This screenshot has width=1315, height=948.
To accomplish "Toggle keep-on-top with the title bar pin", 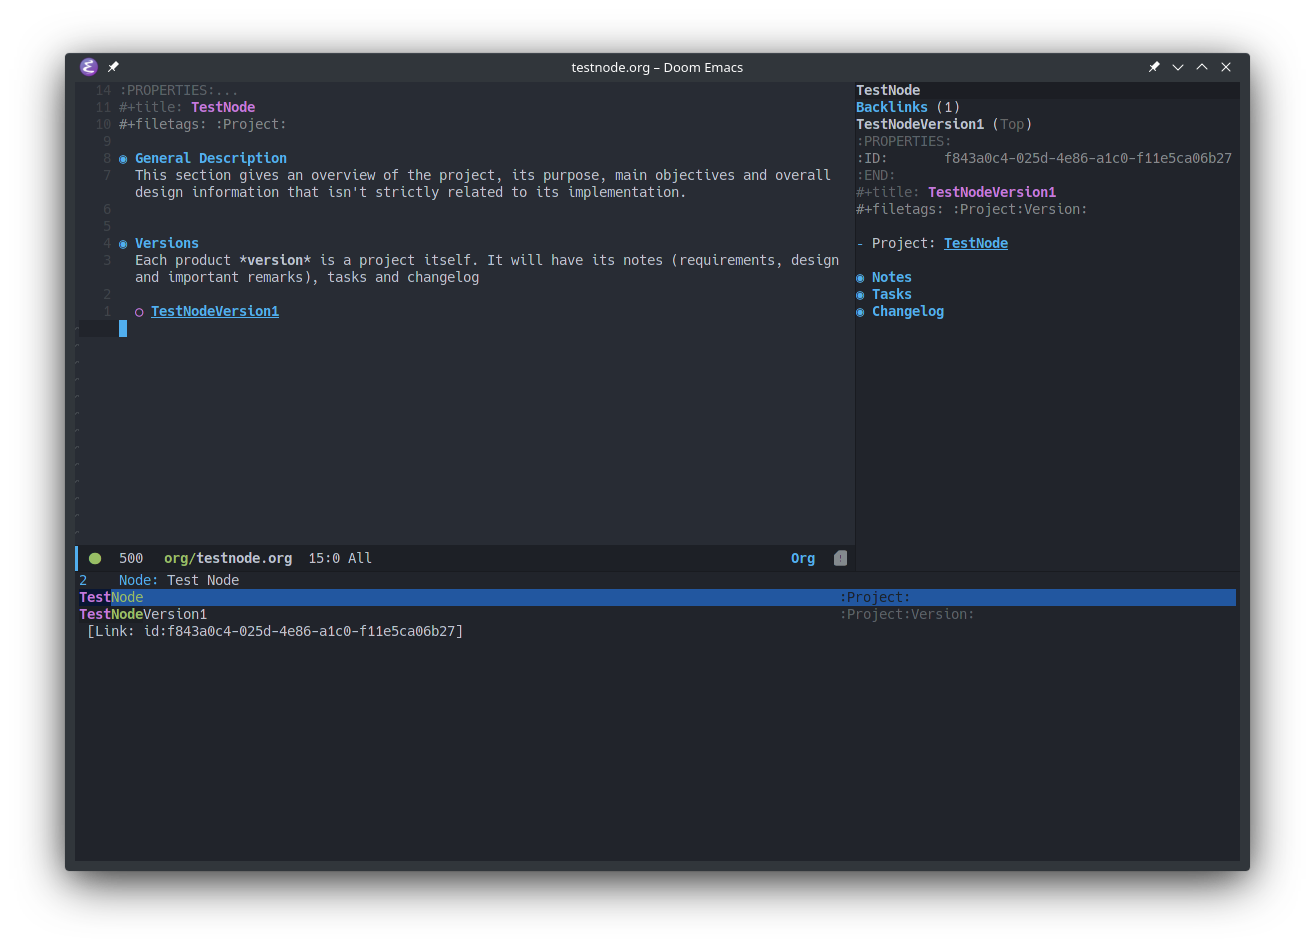I will click(x=1154, y=66).
